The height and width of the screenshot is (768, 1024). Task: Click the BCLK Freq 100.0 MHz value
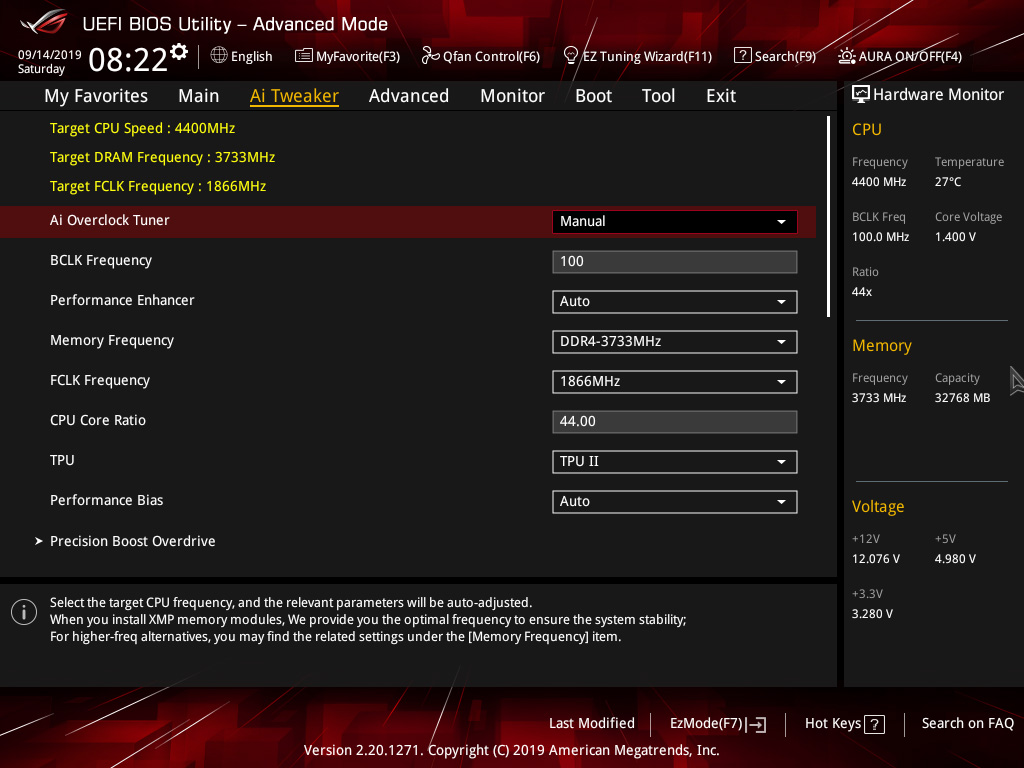coord(880,237)
